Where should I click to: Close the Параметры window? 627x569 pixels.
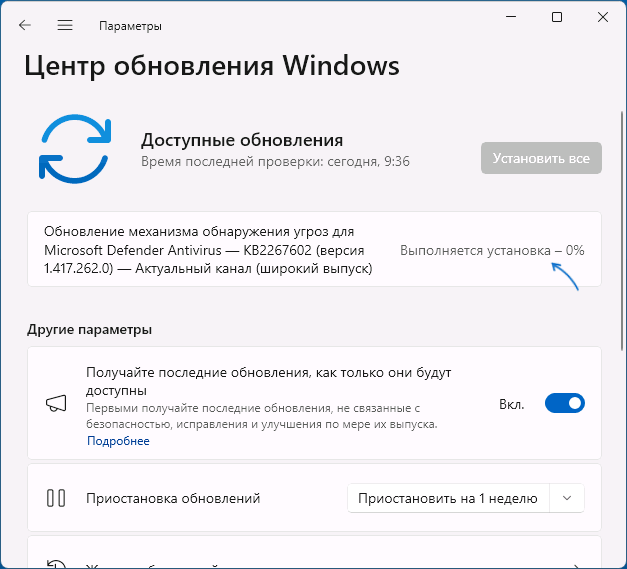603,17
